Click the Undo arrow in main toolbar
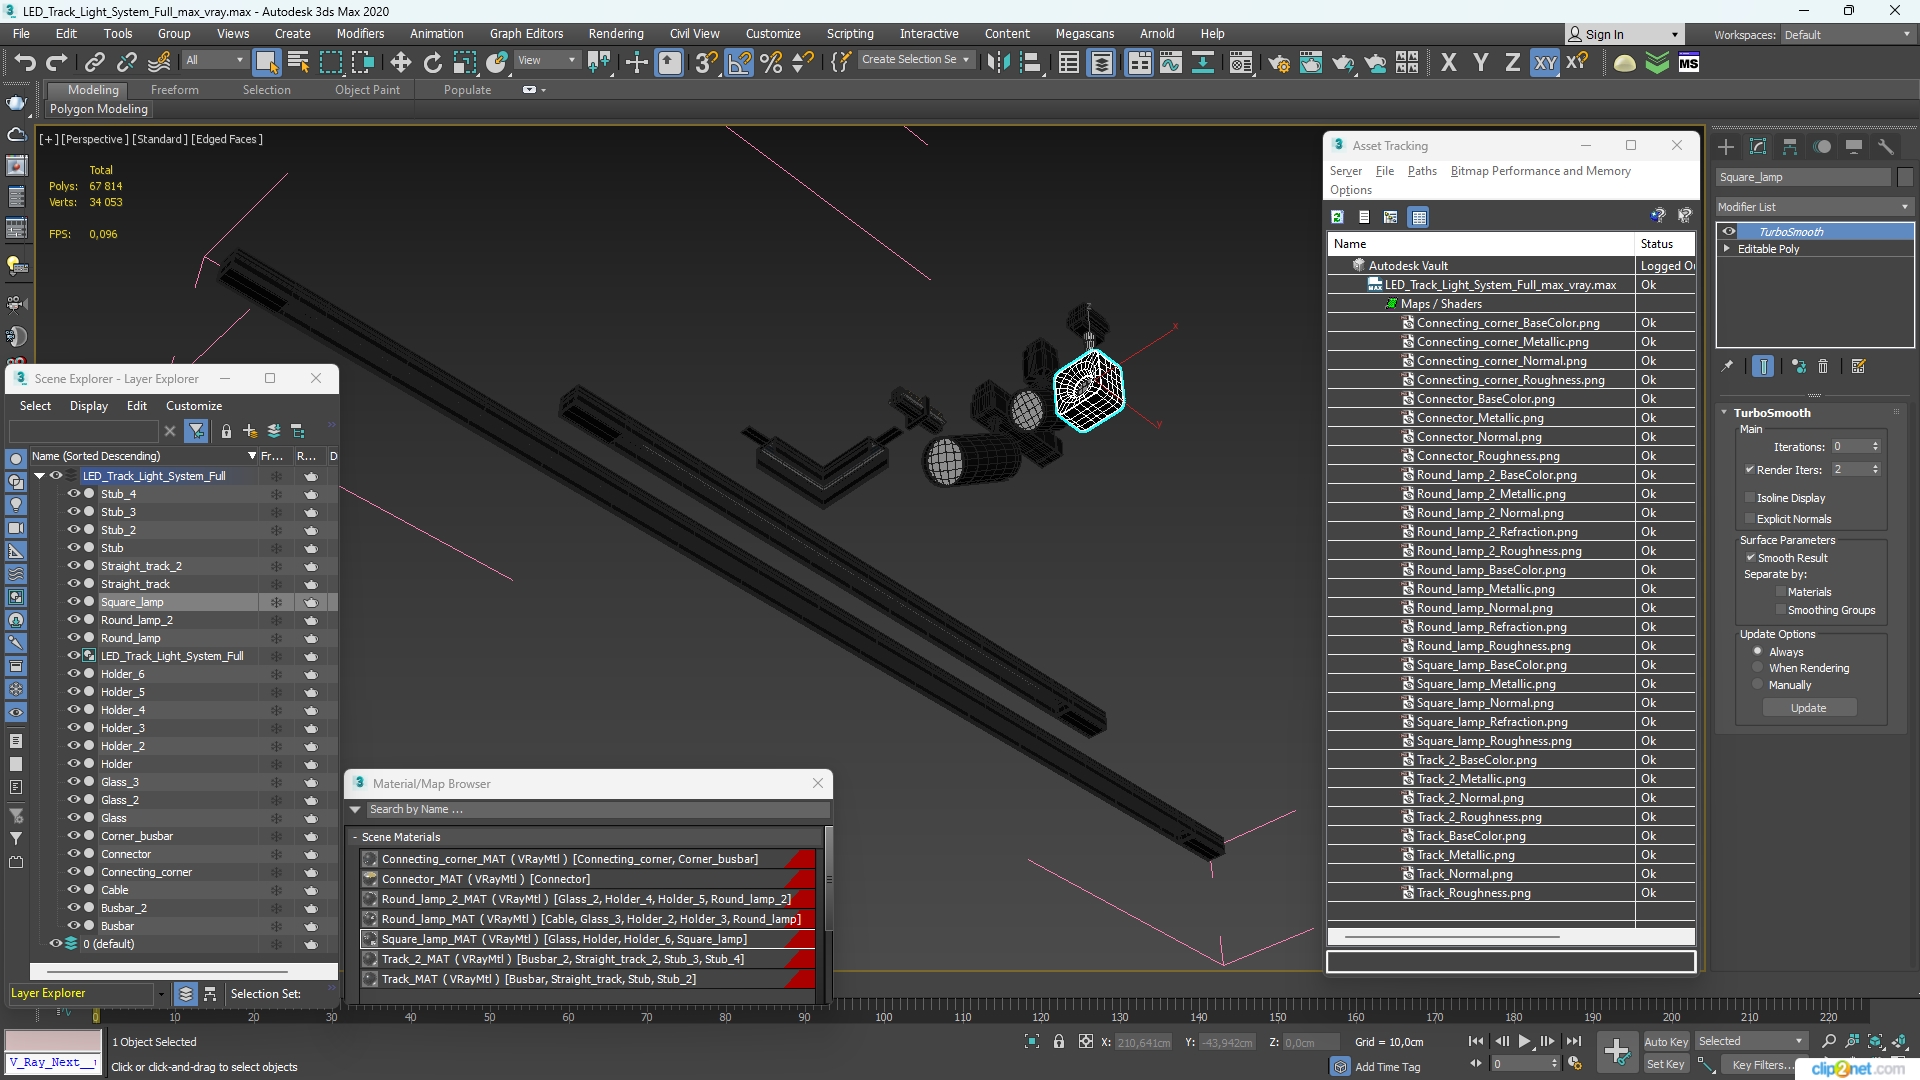This screenshot has width=1920, height=1080. tap(24, 63)
